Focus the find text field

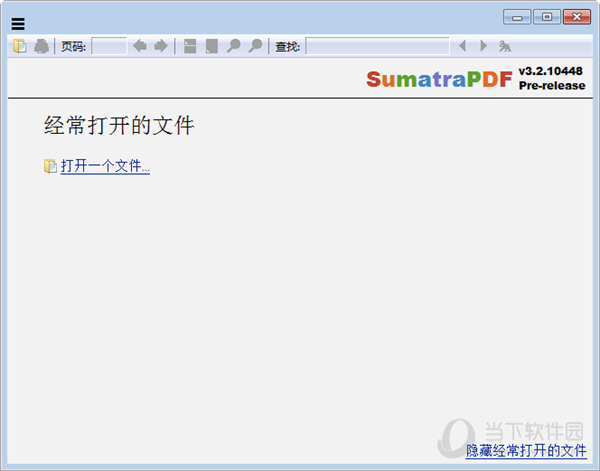pos(377,46)
